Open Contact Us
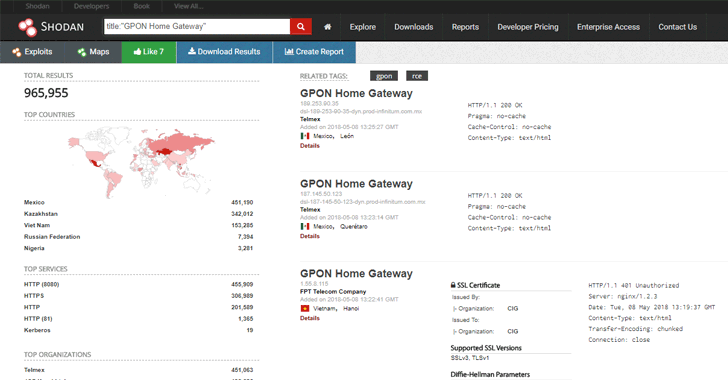This screenshot has width=728, height=380. point(677,27)
